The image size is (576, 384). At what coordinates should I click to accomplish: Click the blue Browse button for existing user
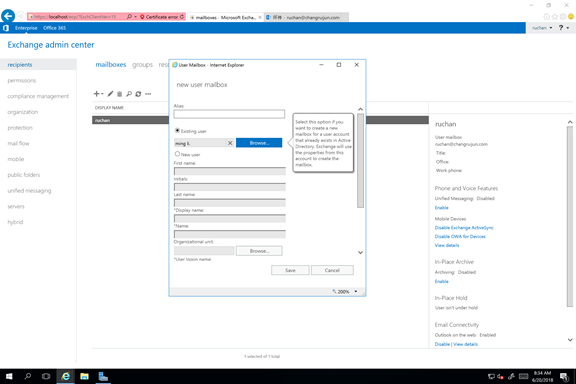[x=259, y=143]
